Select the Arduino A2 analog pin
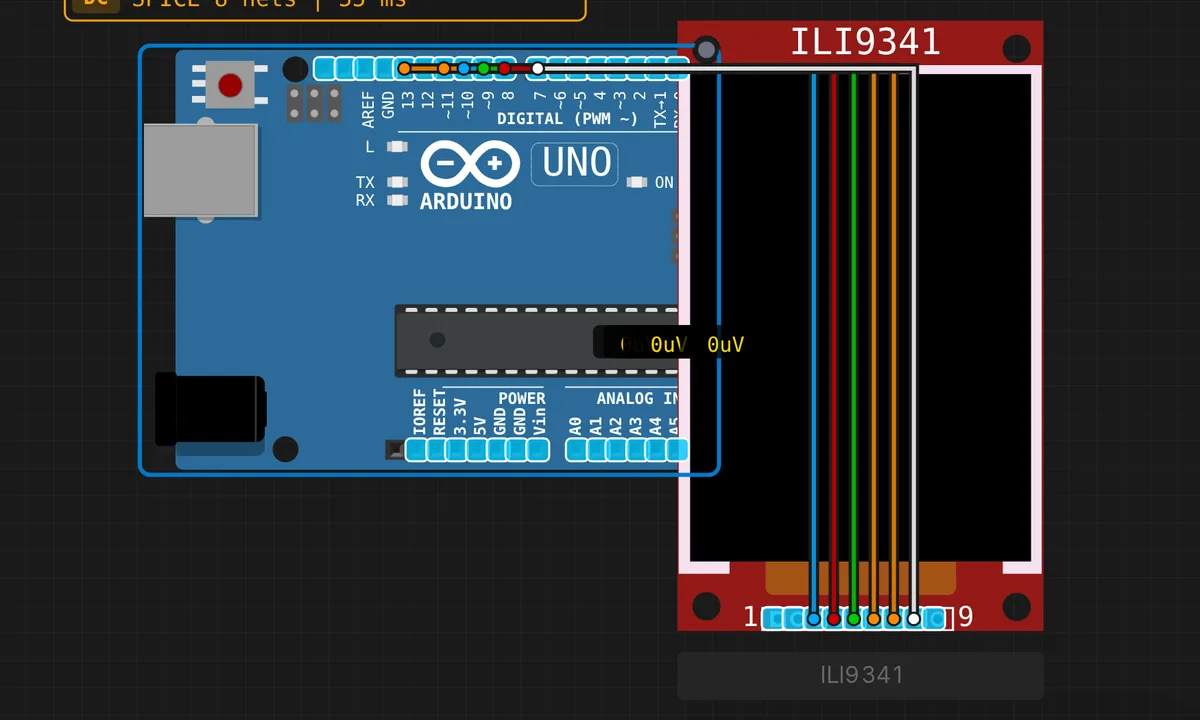Image resolution: width=1200 pixels, height=720 pixels. (x=617, y=450)
